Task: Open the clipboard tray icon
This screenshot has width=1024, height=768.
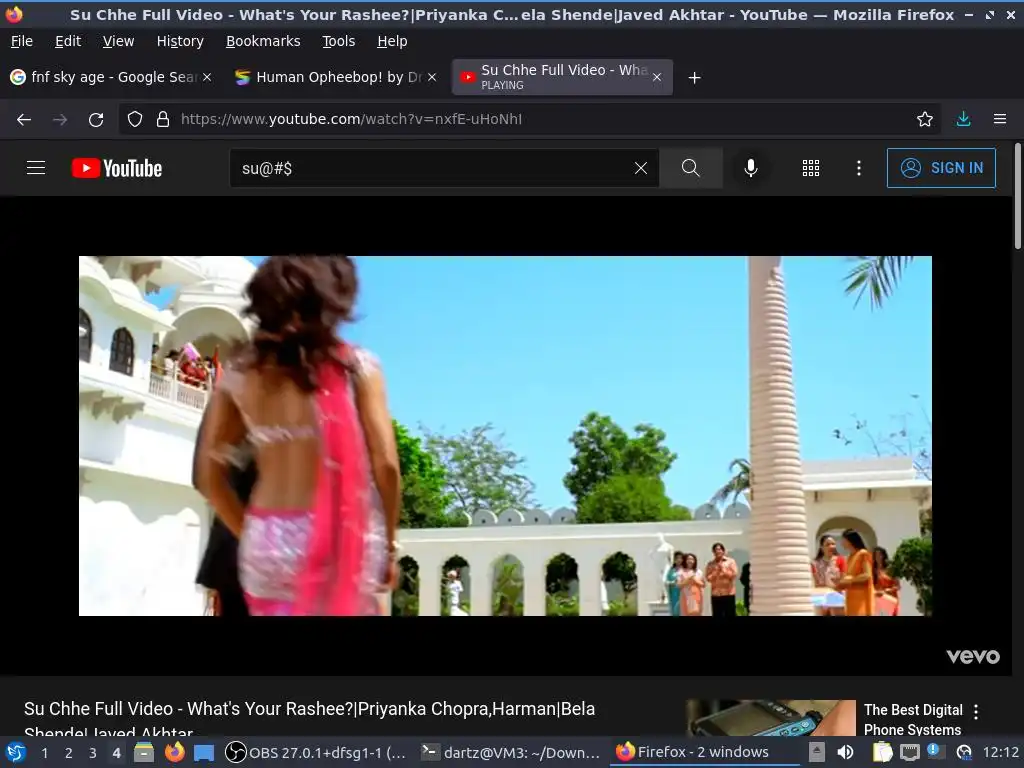Action: pyautogui.click(x=882, y=752)
